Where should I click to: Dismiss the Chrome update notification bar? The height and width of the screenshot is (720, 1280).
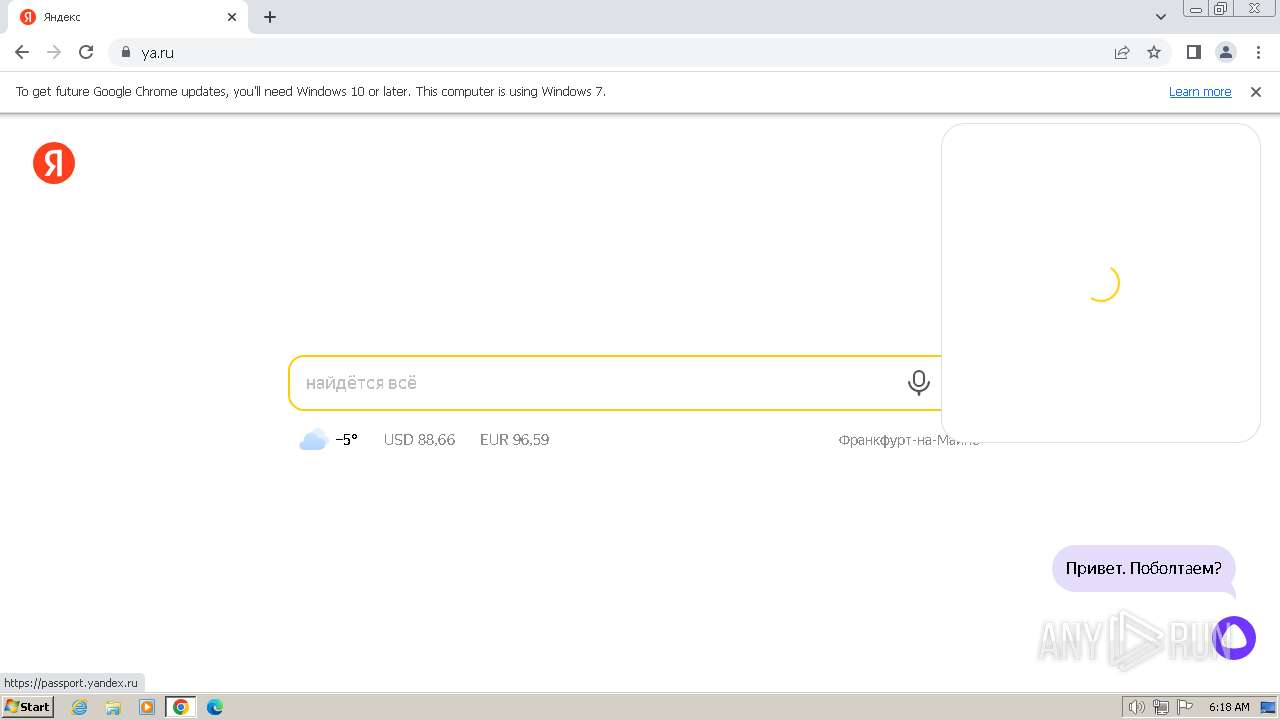1256,92
